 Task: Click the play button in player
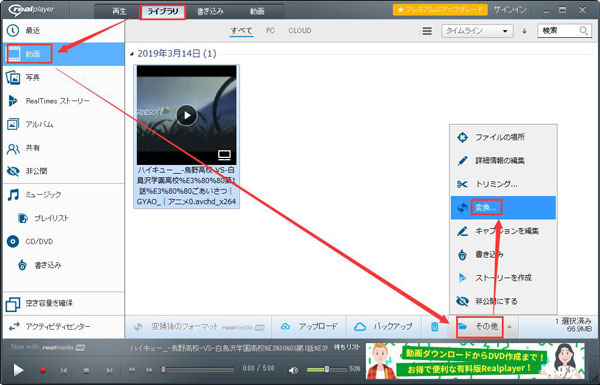[x=18, y=370]
